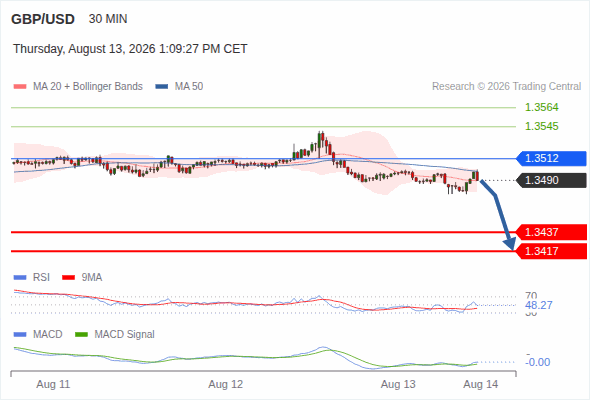Viewport: 590px width, 400px height.
Task: Click the MACD Signal legend text
Action: (125, 335)
